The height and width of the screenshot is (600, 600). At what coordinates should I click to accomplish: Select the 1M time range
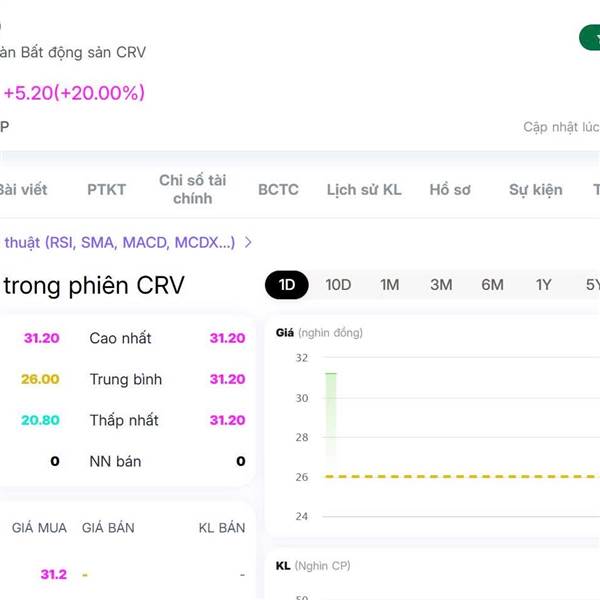pos(390,285)
